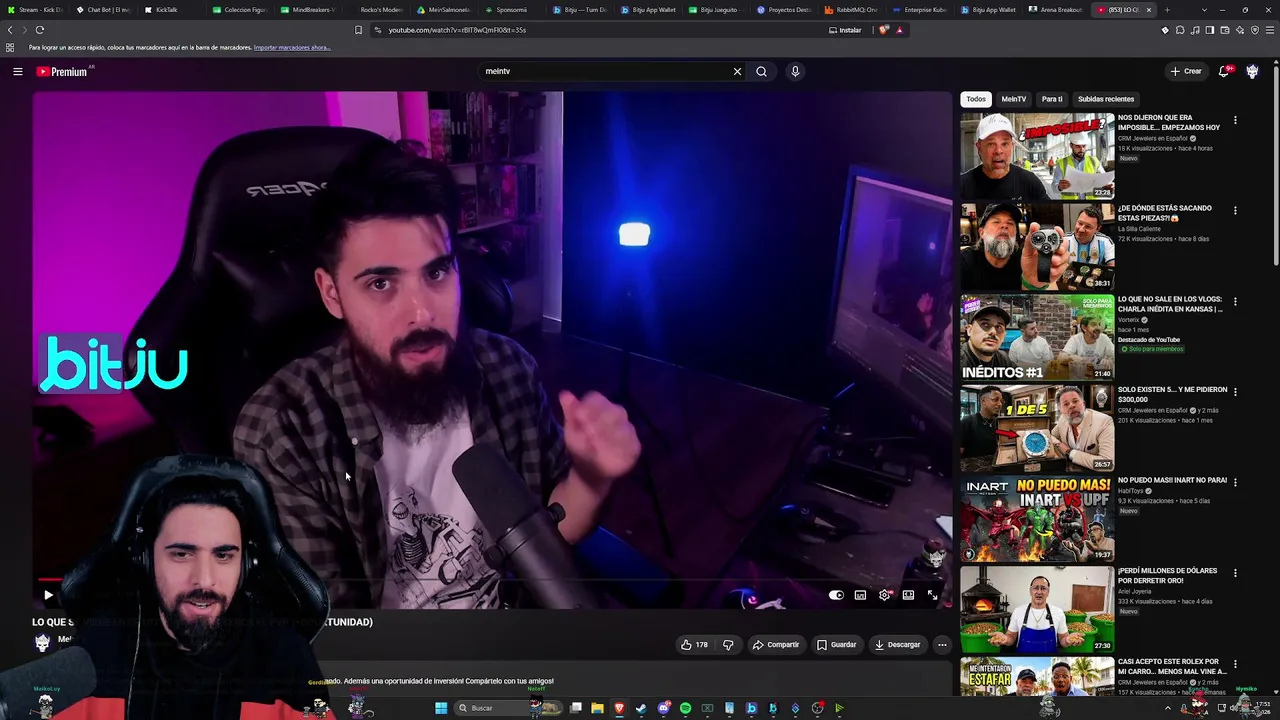Select the Todos filter chip
1280x720 pixels.
(975, 99)
